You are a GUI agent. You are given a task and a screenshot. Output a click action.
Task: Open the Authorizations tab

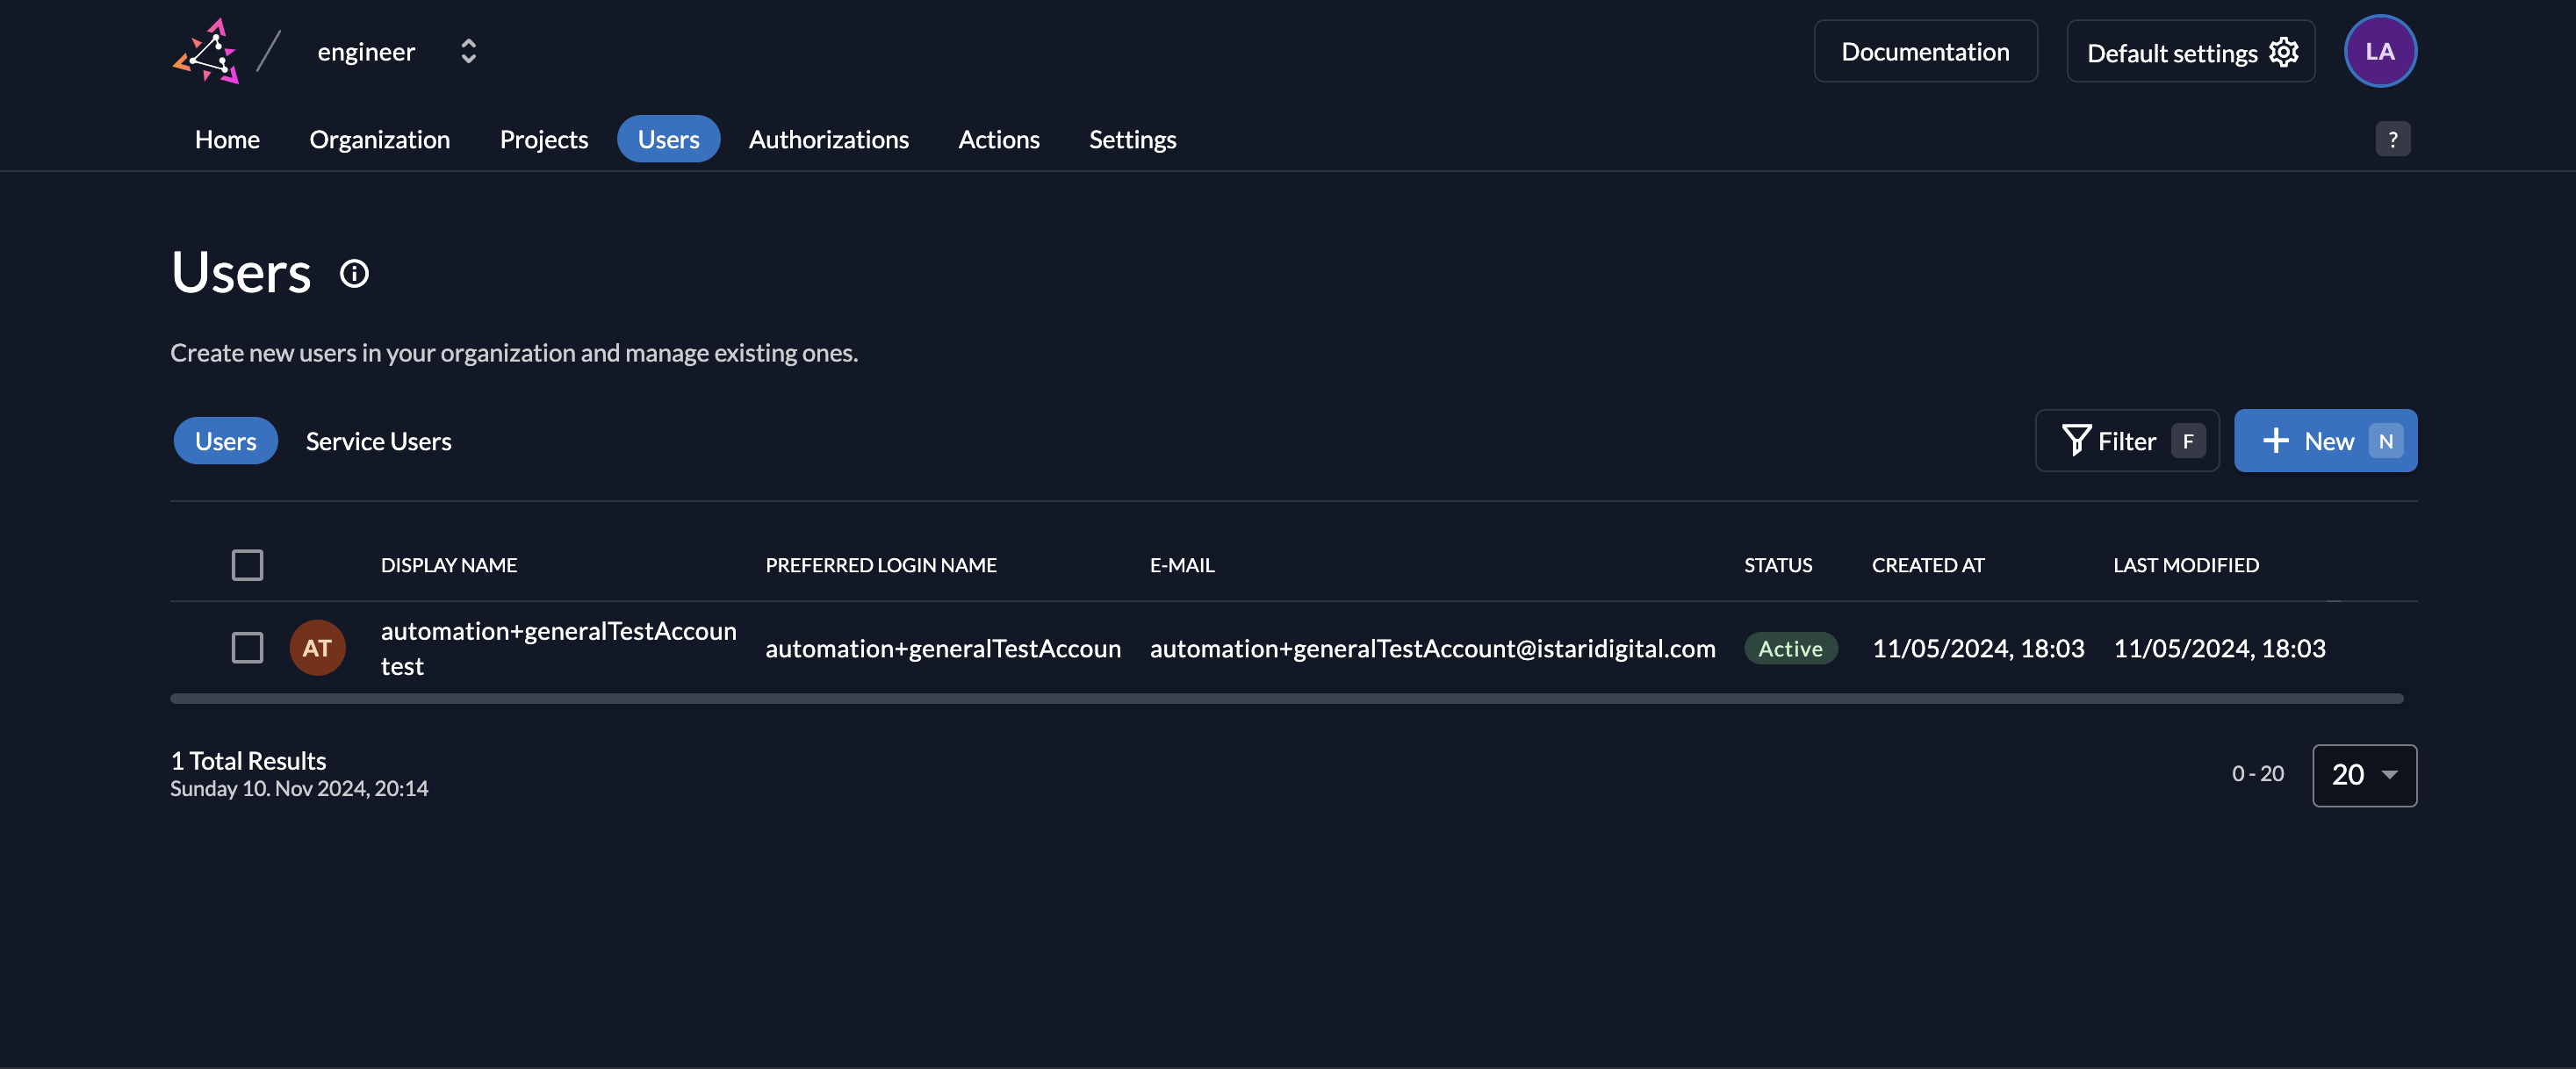(x=829, y=139)
